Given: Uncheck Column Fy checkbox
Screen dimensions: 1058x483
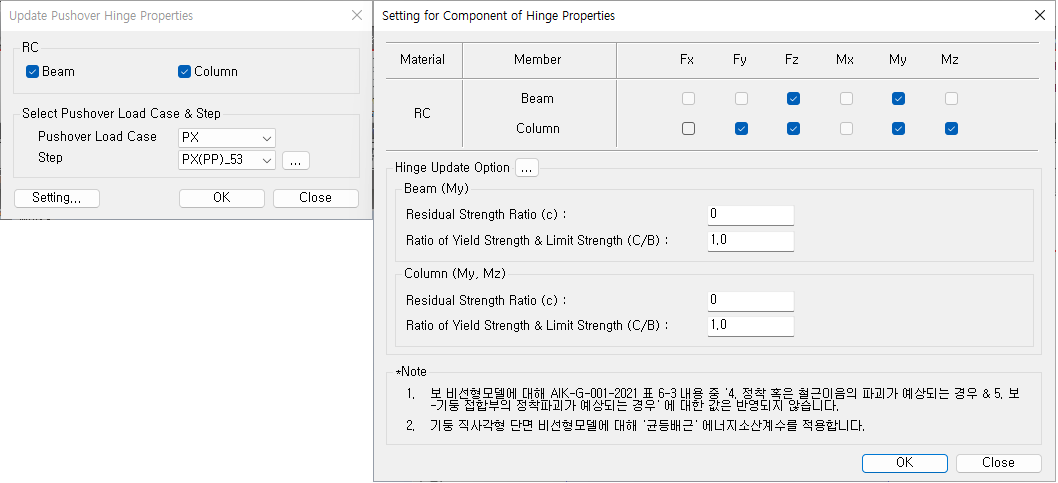Looking at the screenshot, I should (741, 128).
